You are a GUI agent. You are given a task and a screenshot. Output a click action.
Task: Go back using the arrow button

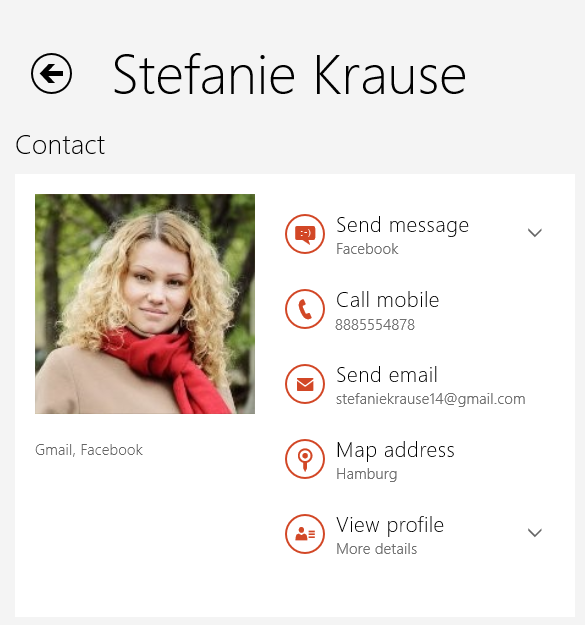51,74
